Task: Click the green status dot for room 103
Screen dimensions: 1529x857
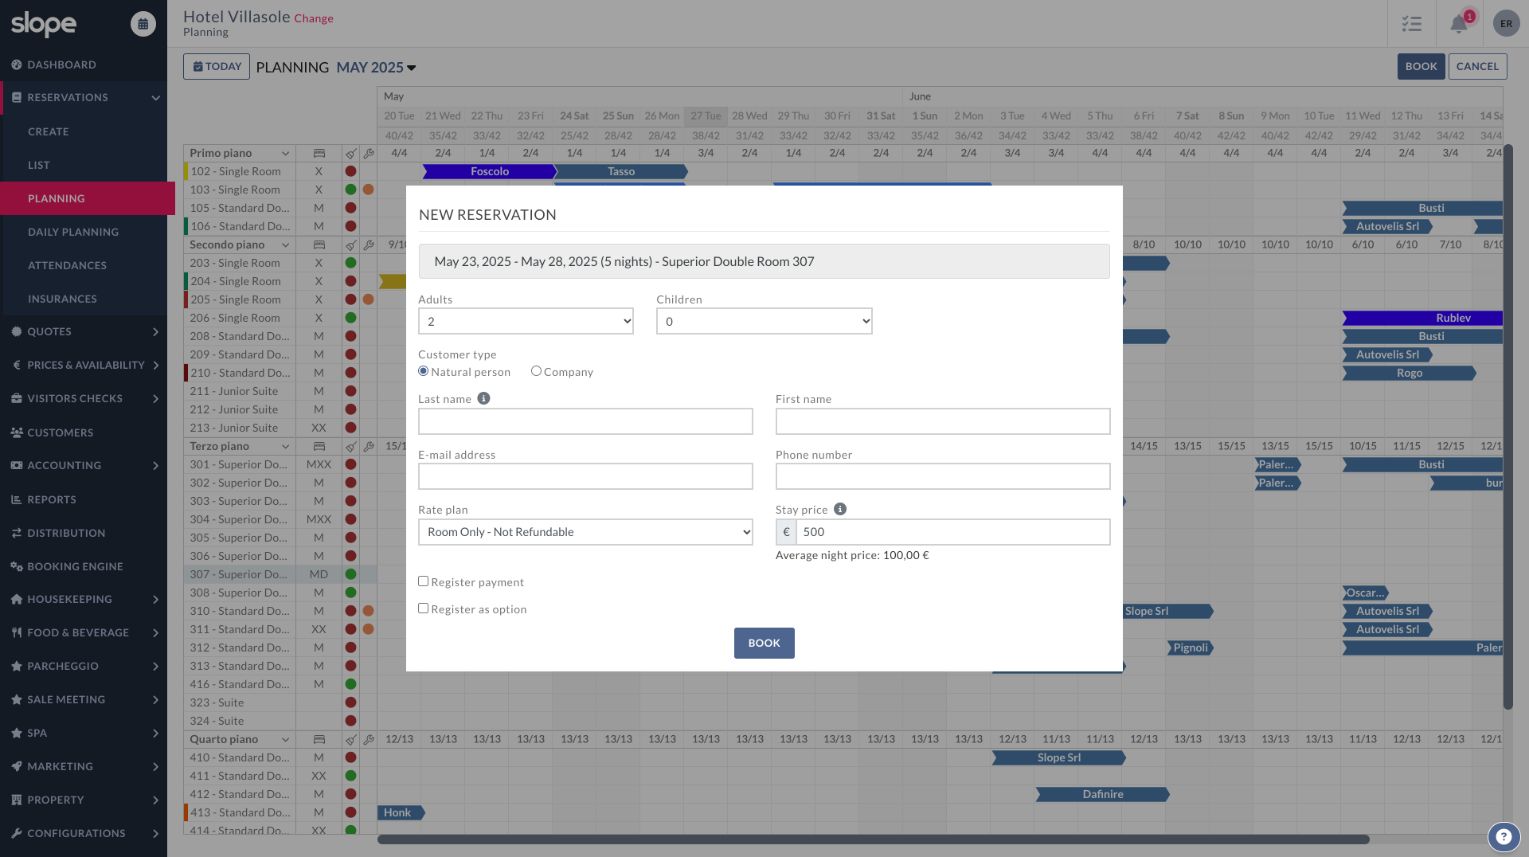Action: [350, 190]
